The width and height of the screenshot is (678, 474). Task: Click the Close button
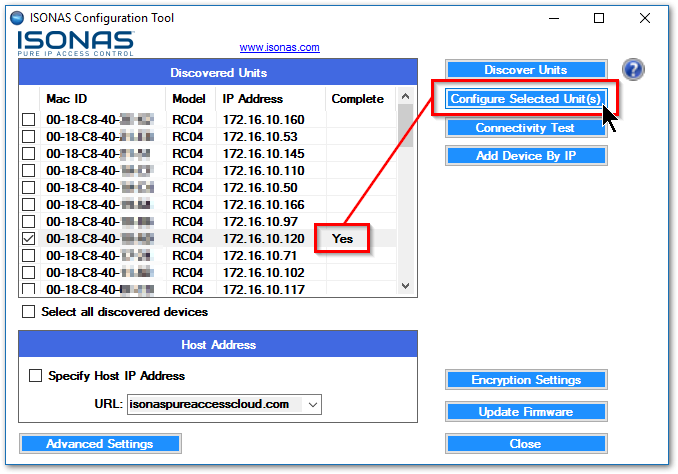[x=526, y=444]
